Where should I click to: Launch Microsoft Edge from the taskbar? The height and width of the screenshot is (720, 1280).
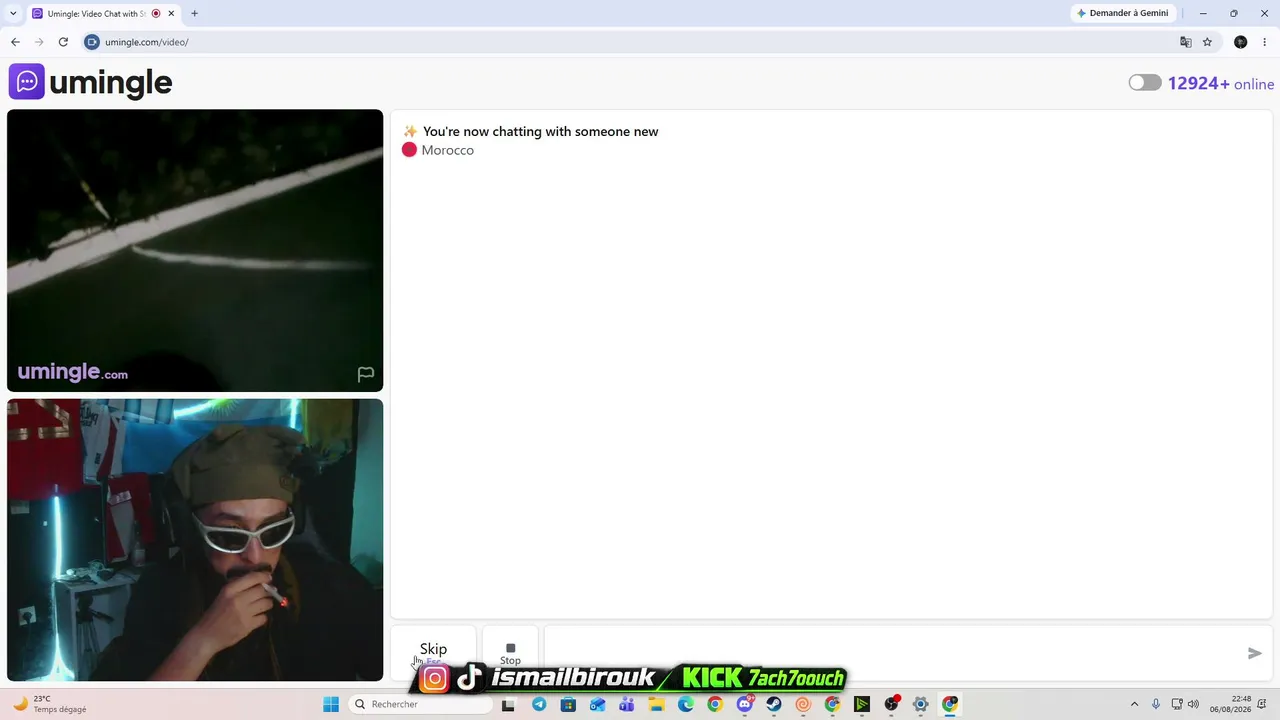(686, 704)
